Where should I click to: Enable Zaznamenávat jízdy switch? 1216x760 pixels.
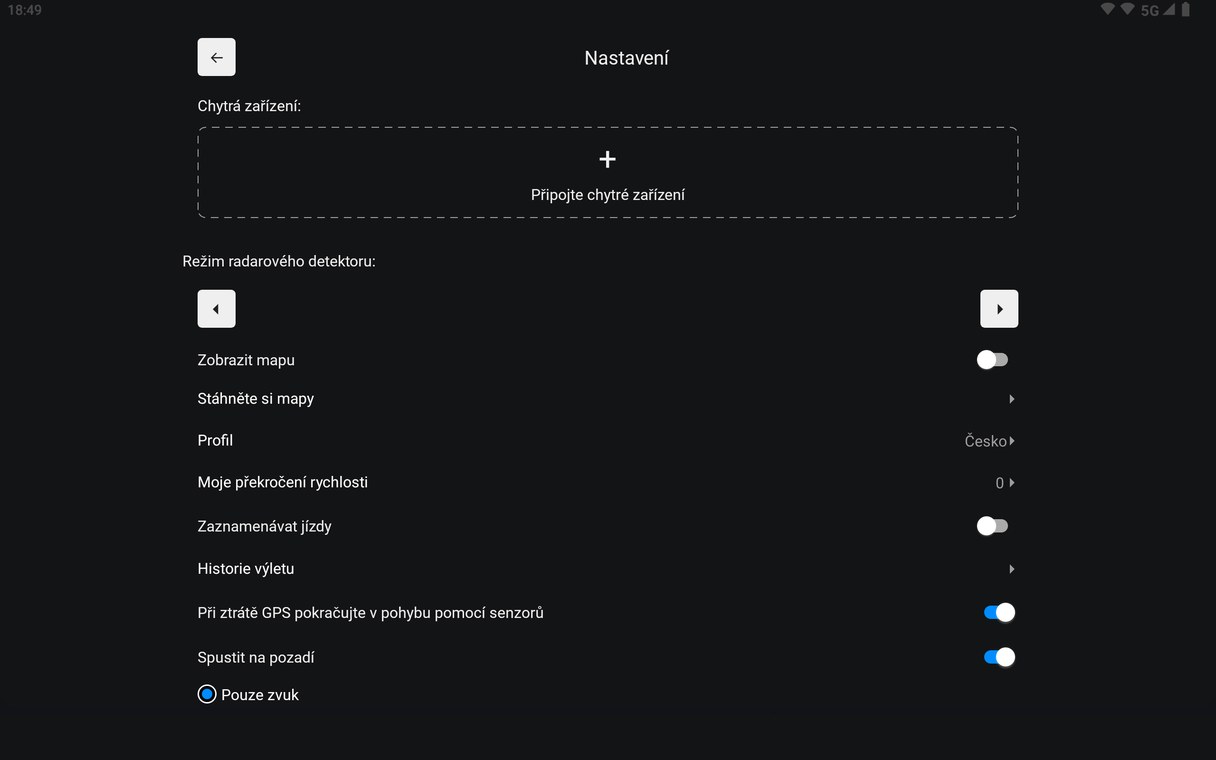pyautogui.click(x=992, y=526)
